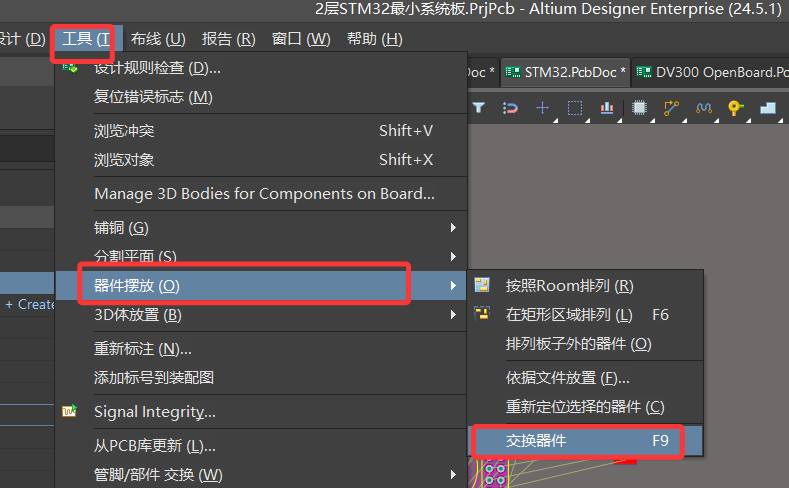The height and width of the screenshot is (488, 789).
Task: Click the Signal Integrity waveform icon
Action: [x=69, y=411]
